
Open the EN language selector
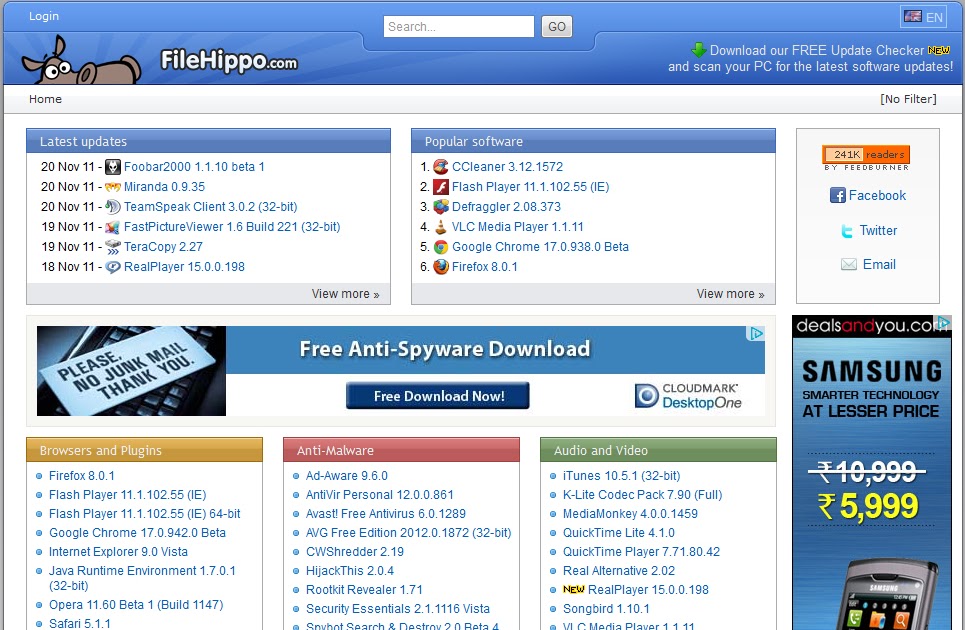[924, 17]
